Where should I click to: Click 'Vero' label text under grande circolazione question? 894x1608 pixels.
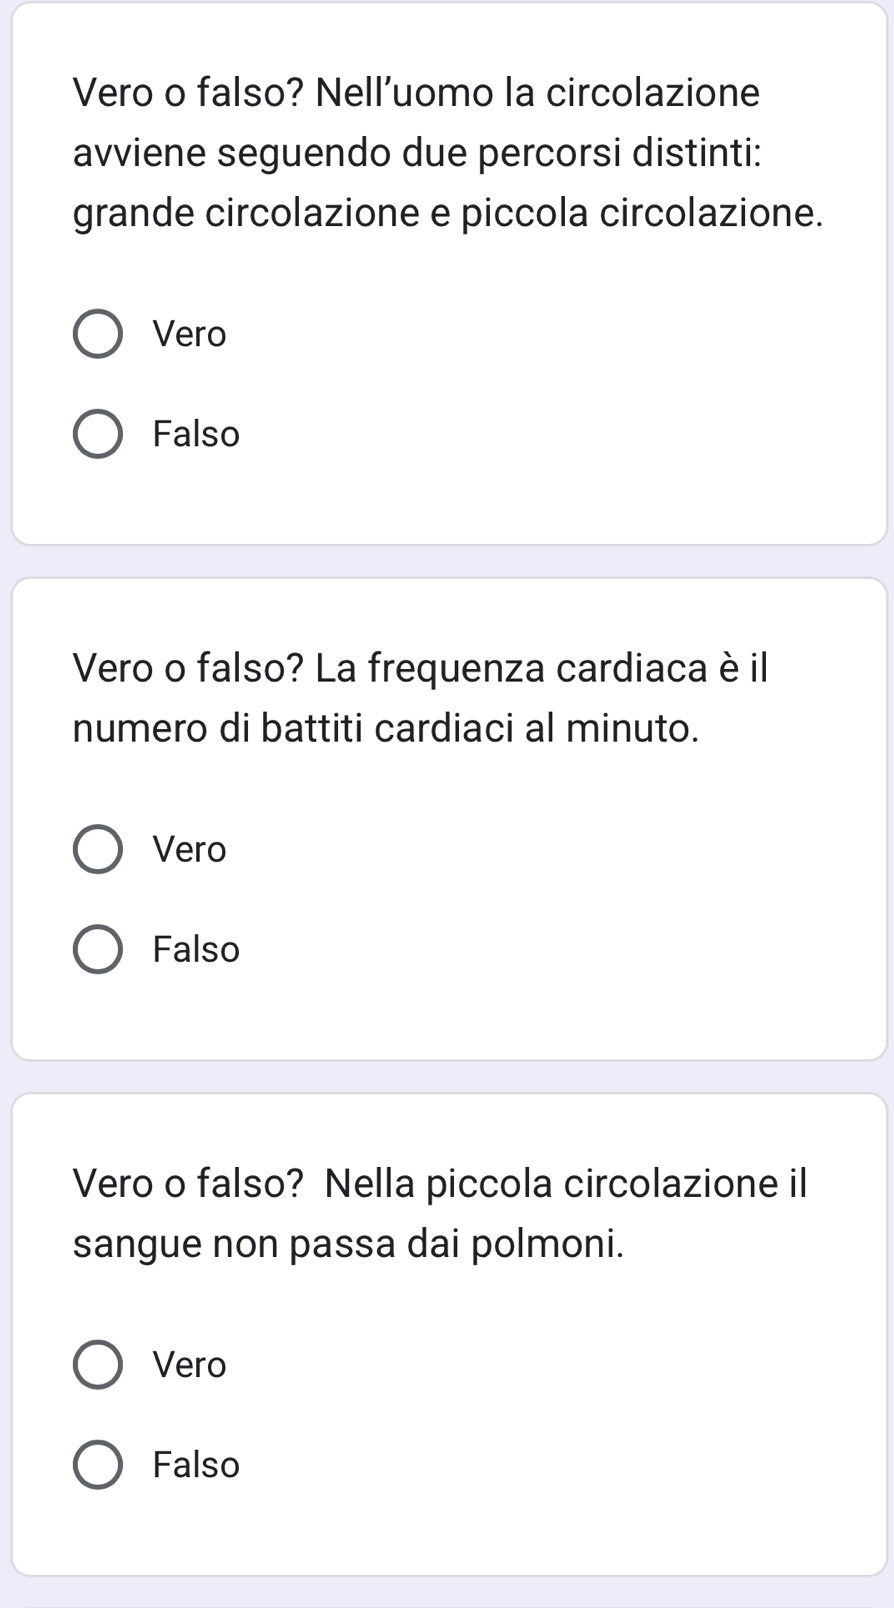click(190, 334)
